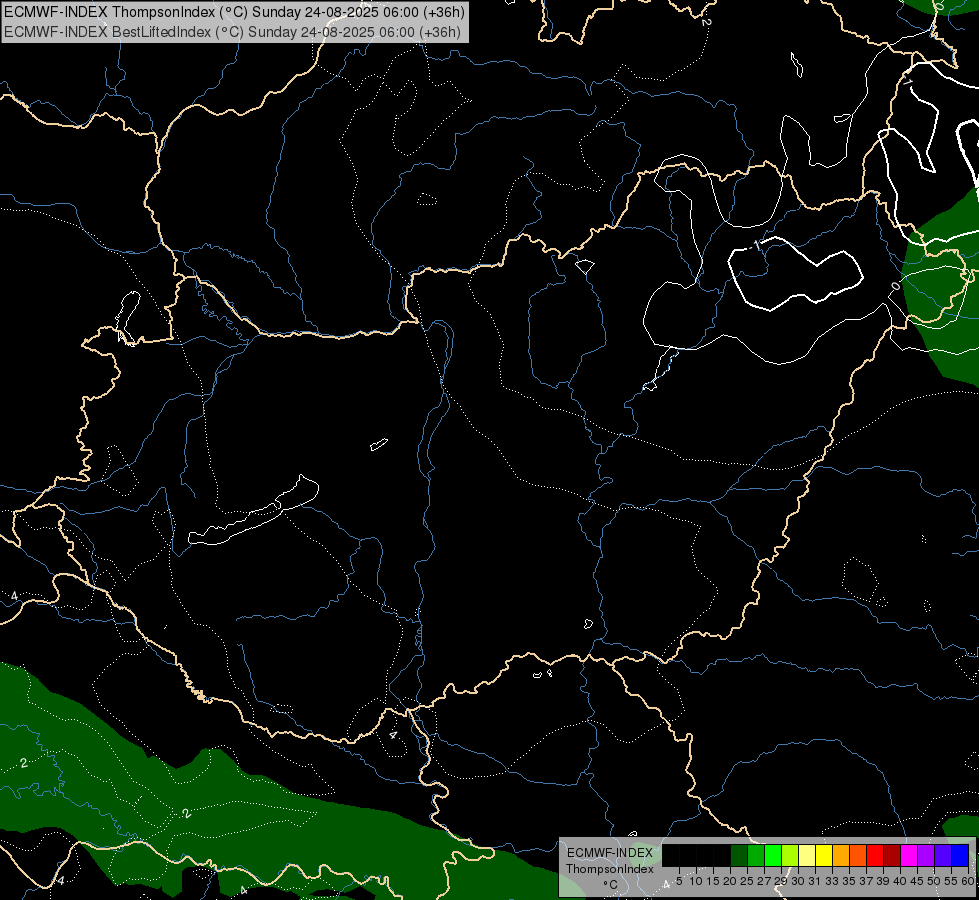This screenshot has height=900, width=979.
Task: Pick the yellow-green 29–30 legend swatch
Action: [790, 855]
